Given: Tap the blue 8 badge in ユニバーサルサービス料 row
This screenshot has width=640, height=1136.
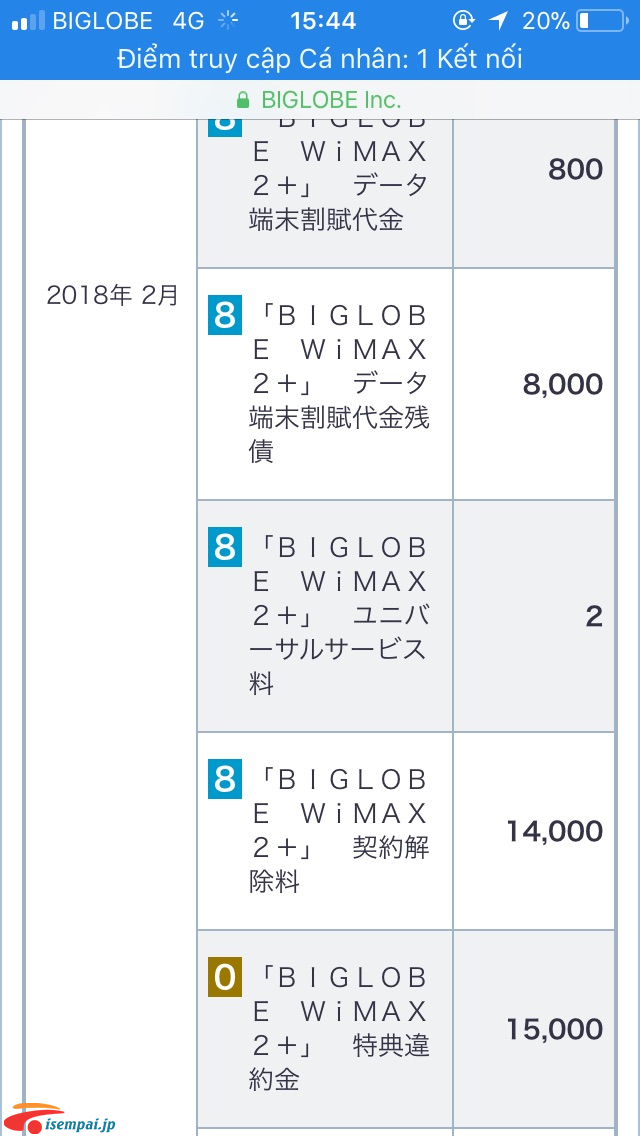Looking at the screenshot, I should (x=224, y=548).
